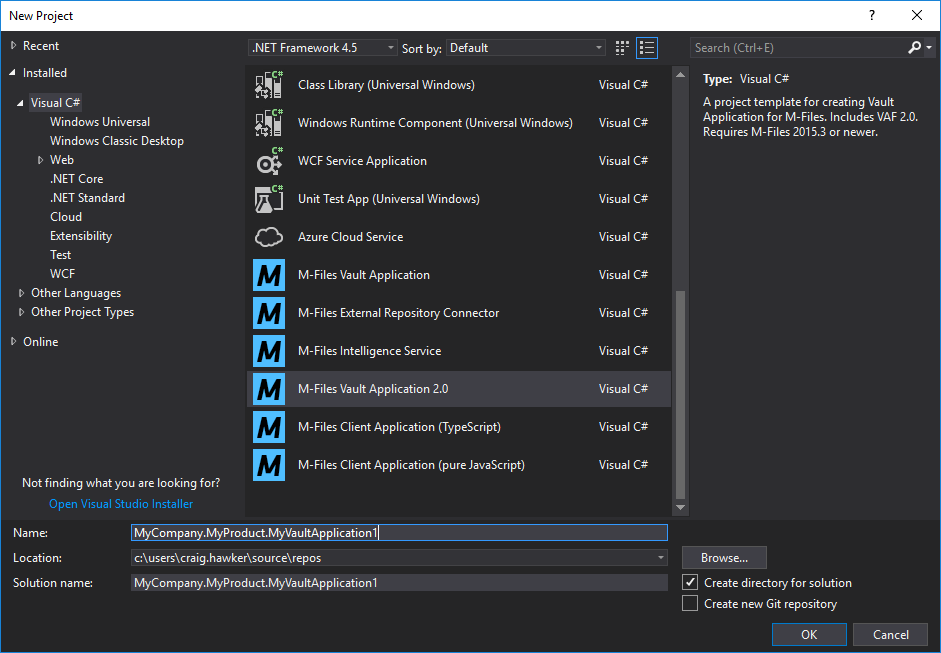Click the Unit Test App template icon
The image size is (941, 653).
click(x=268, y=198)
